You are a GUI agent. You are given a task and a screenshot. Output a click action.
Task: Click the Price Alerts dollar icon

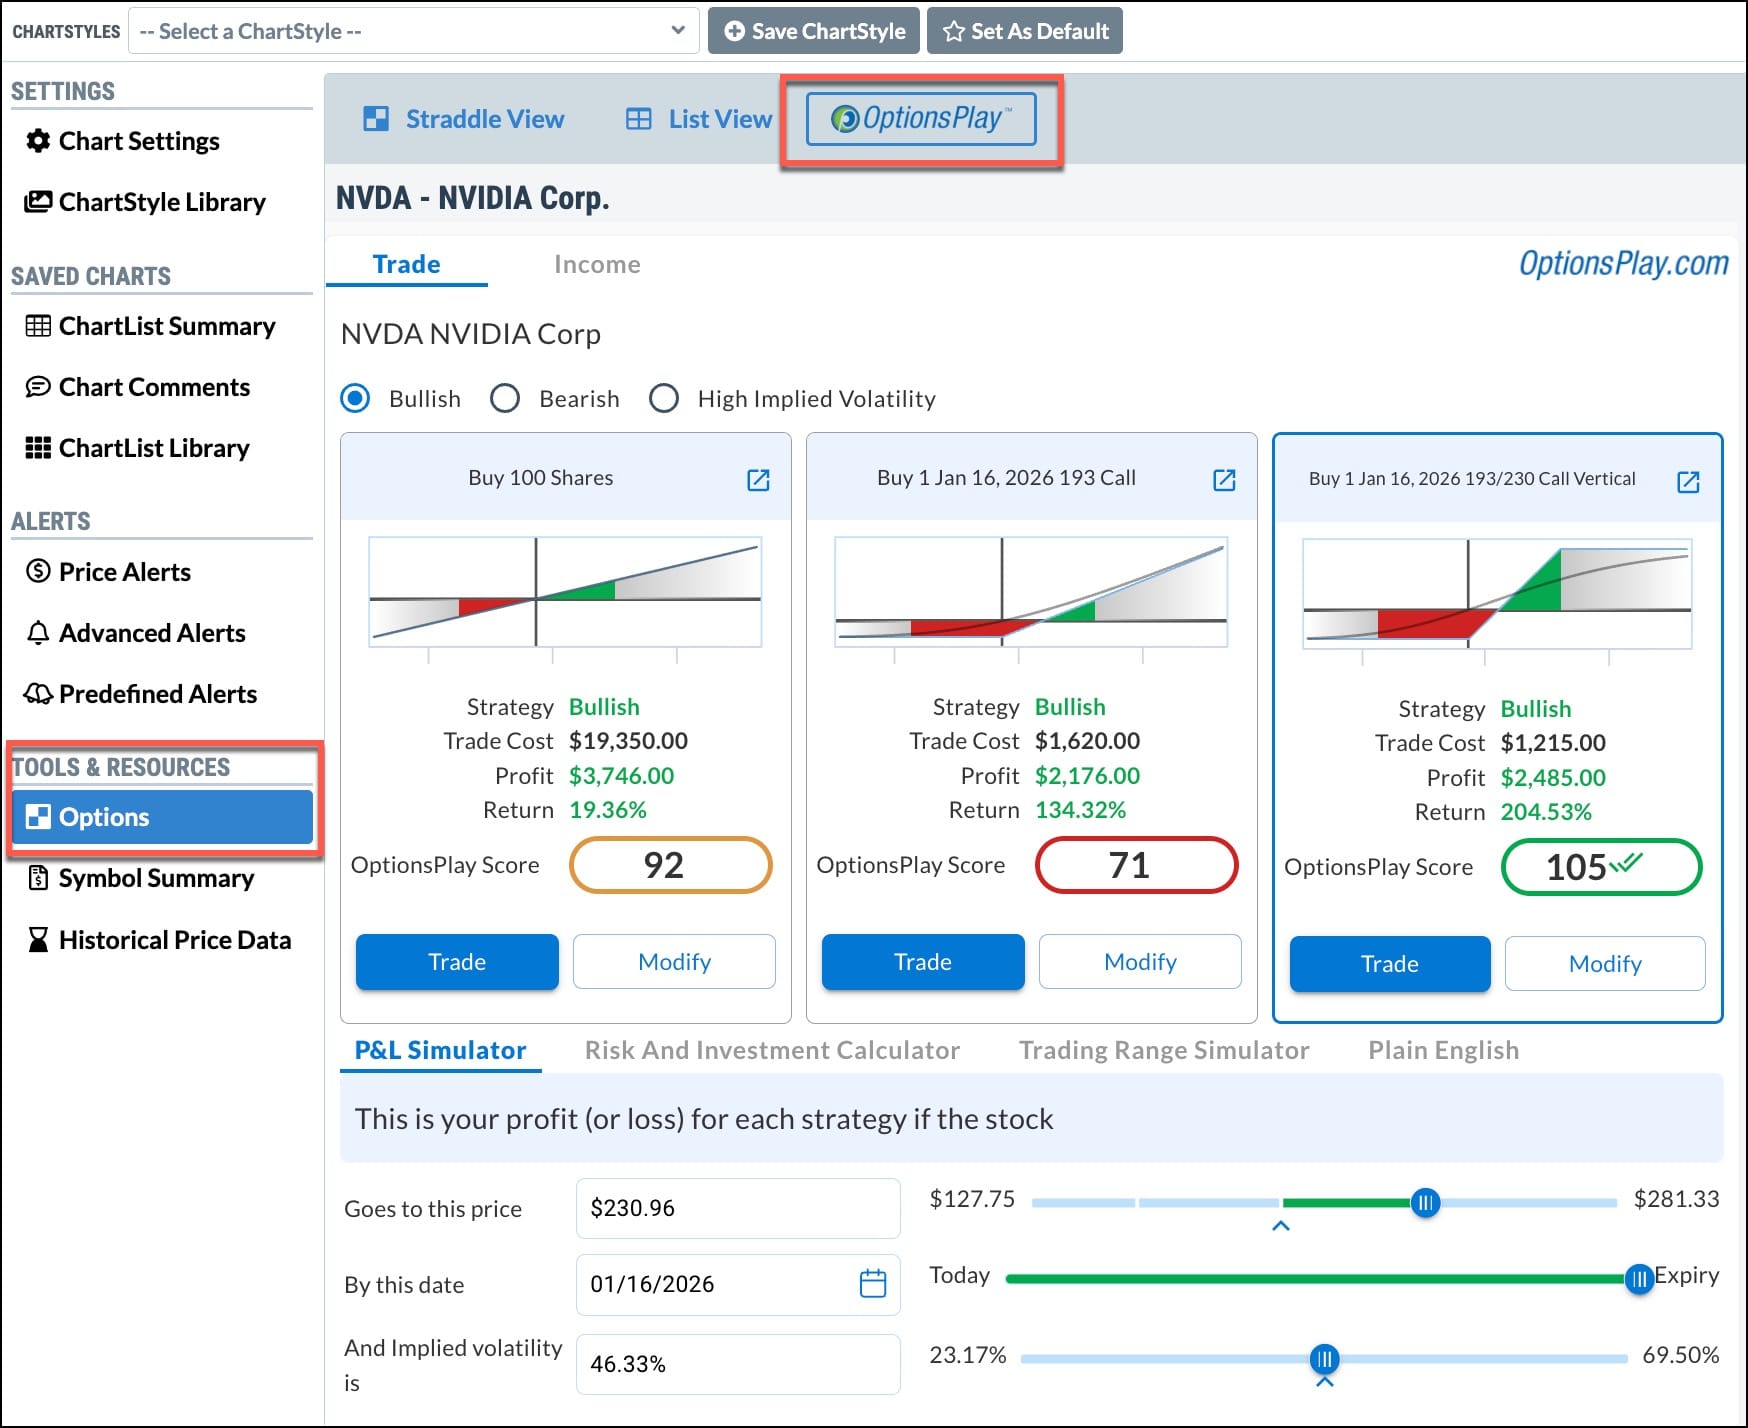coord(38,571)
